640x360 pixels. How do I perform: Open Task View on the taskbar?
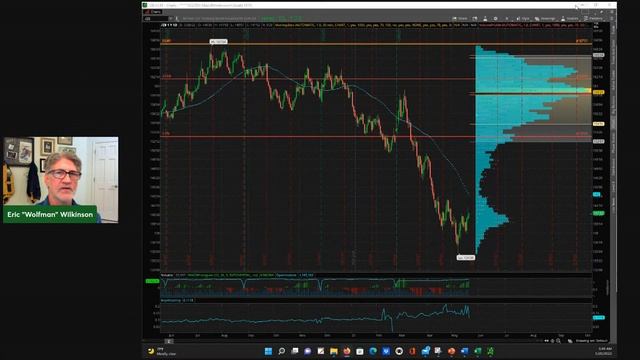click(295, 351)
